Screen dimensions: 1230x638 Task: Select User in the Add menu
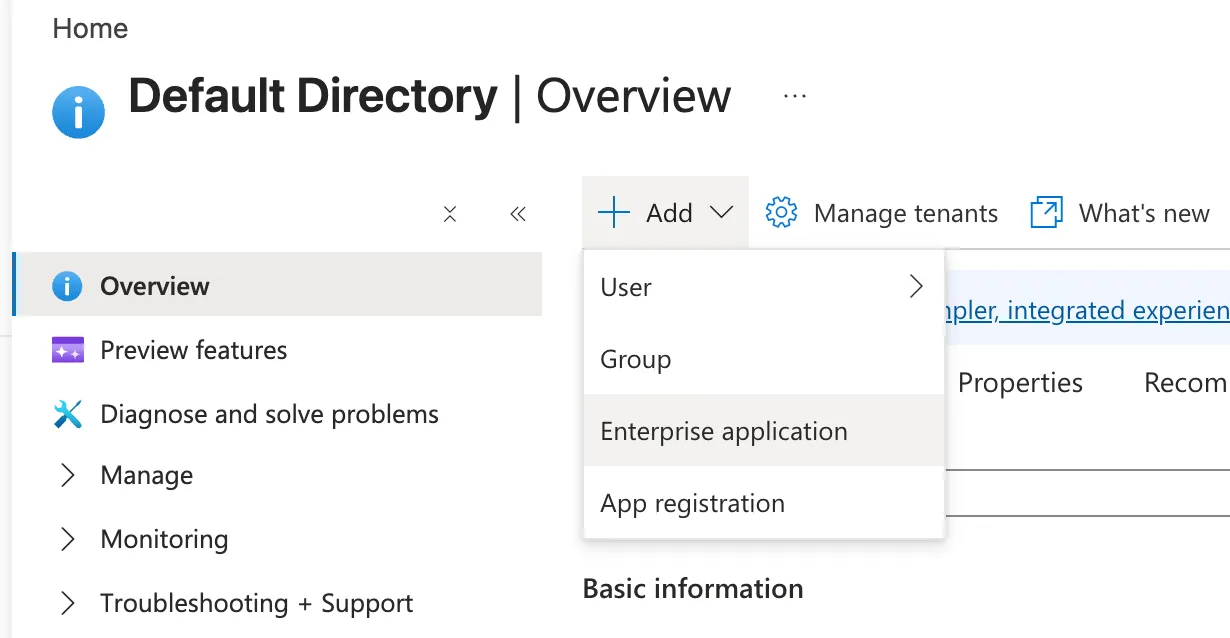[x=764, y=287]
